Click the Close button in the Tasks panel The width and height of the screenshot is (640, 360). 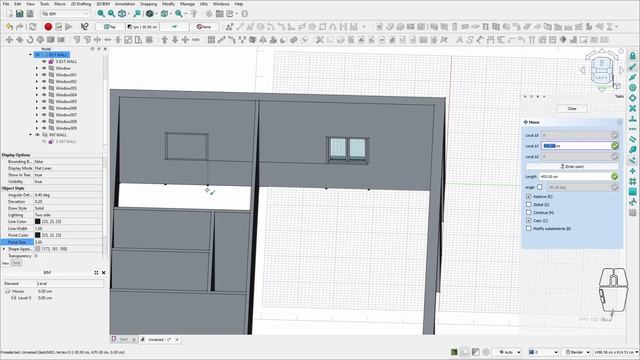coord(572,109)
